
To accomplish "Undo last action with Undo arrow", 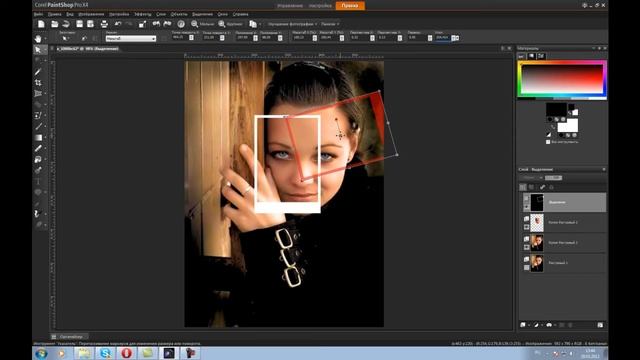I will click(x=118, y=24).
